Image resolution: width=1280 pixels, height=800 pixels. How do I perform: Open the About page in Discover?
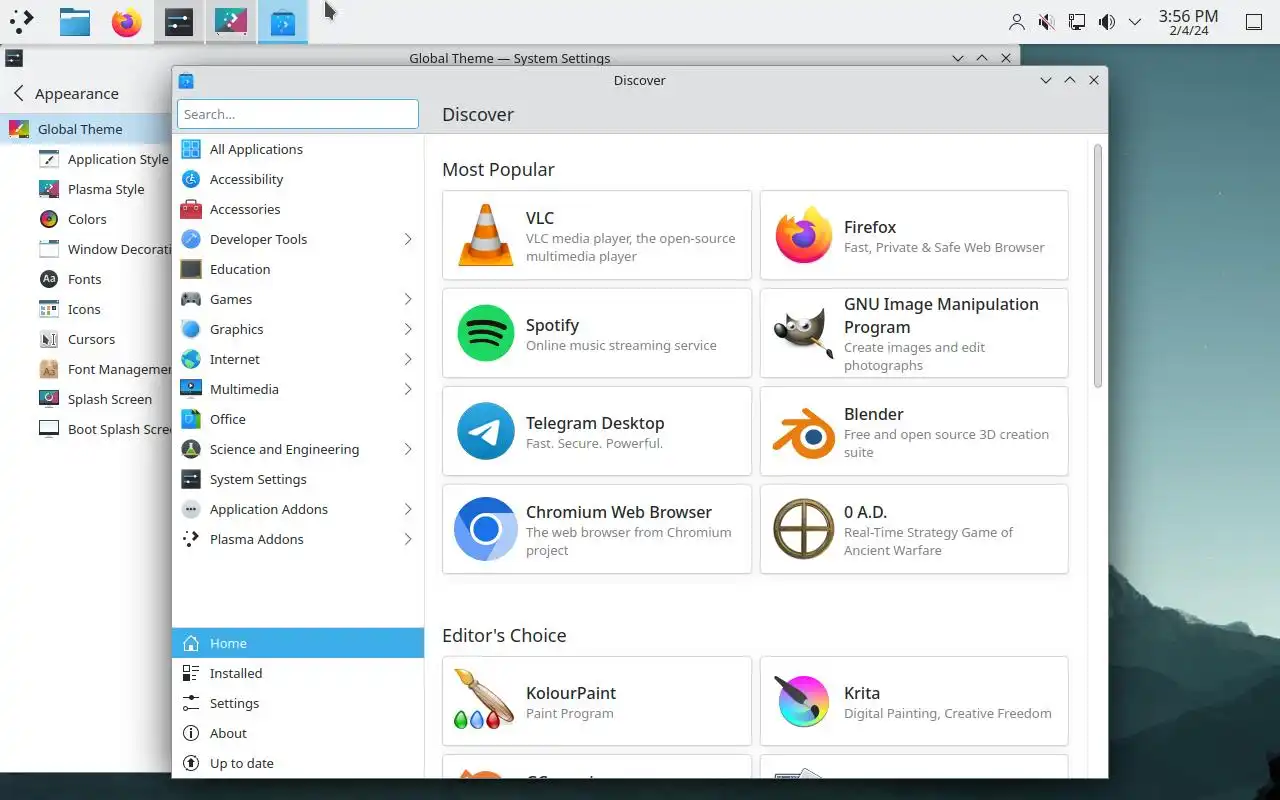coord(298,733)
